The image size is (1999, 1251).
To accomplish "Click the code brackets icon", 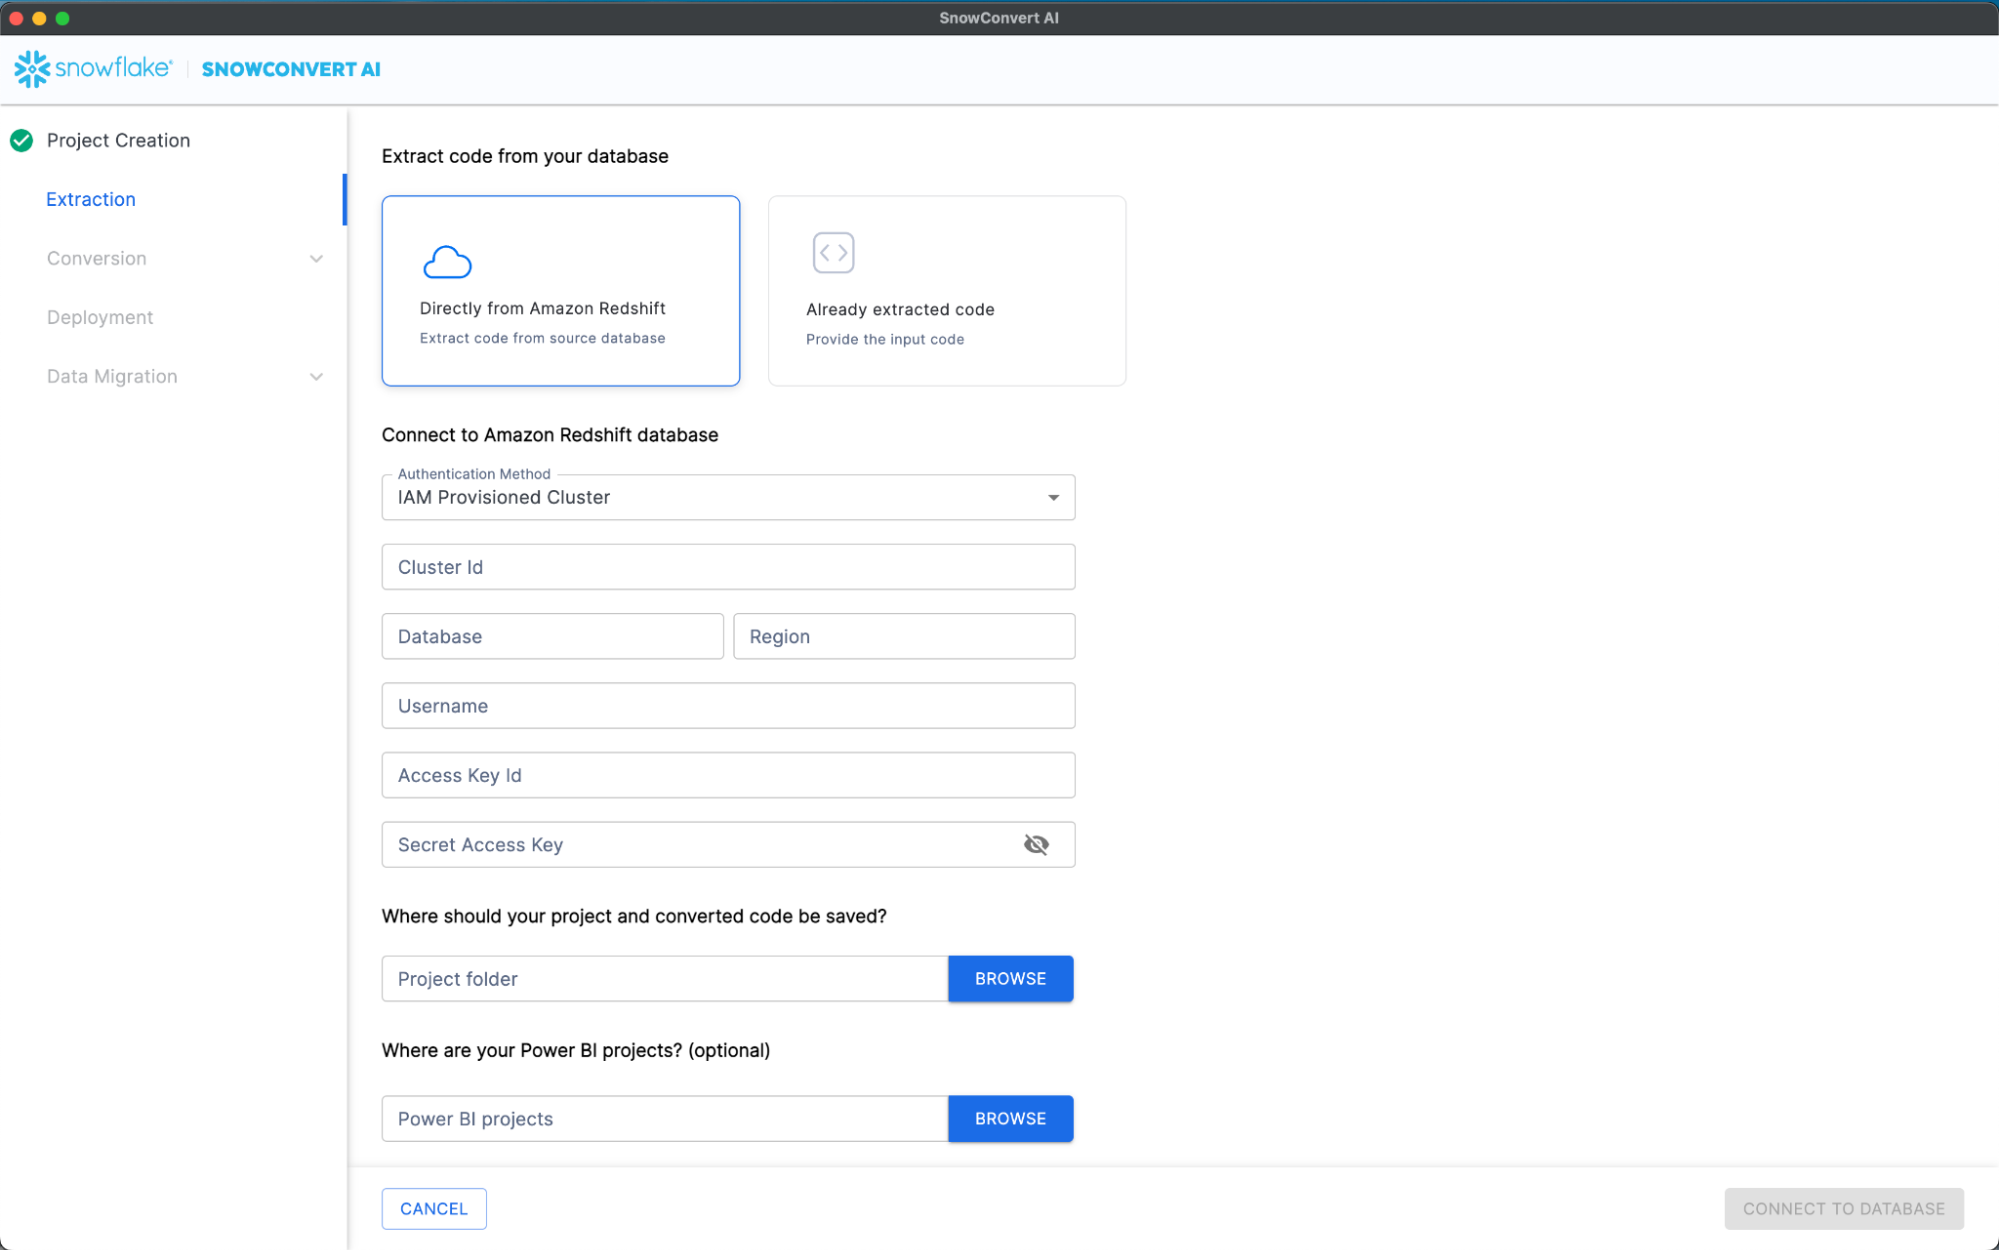I will (833, 253).
